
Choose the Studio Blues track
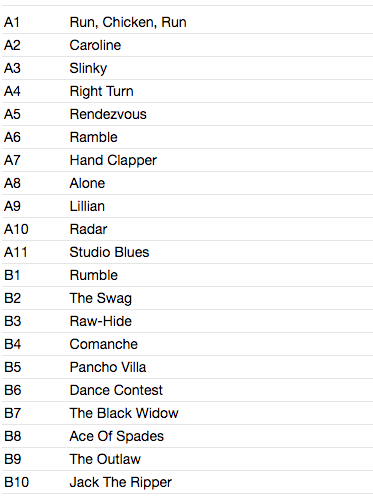click(109, 252)
